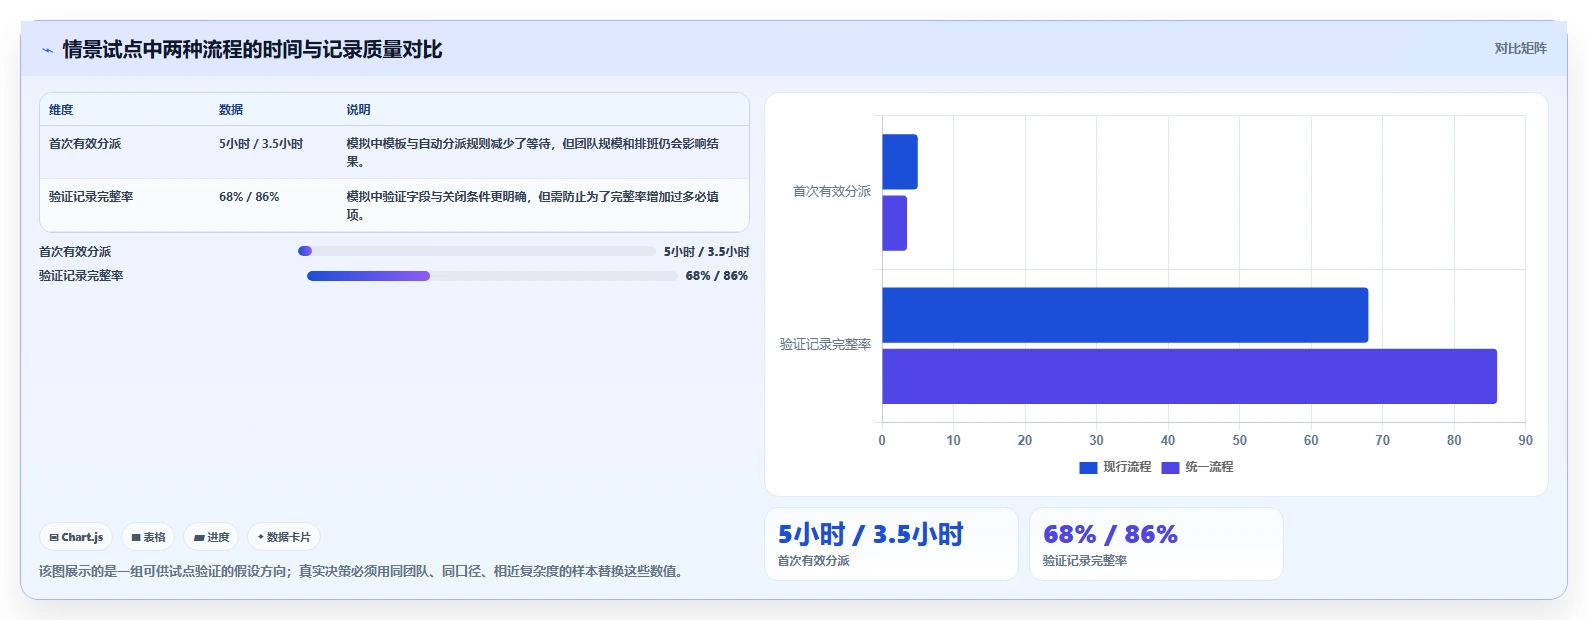The image size is (1588, 620).
Task: Click the card title 情景试点中两种流程
Action: (252, 50)
